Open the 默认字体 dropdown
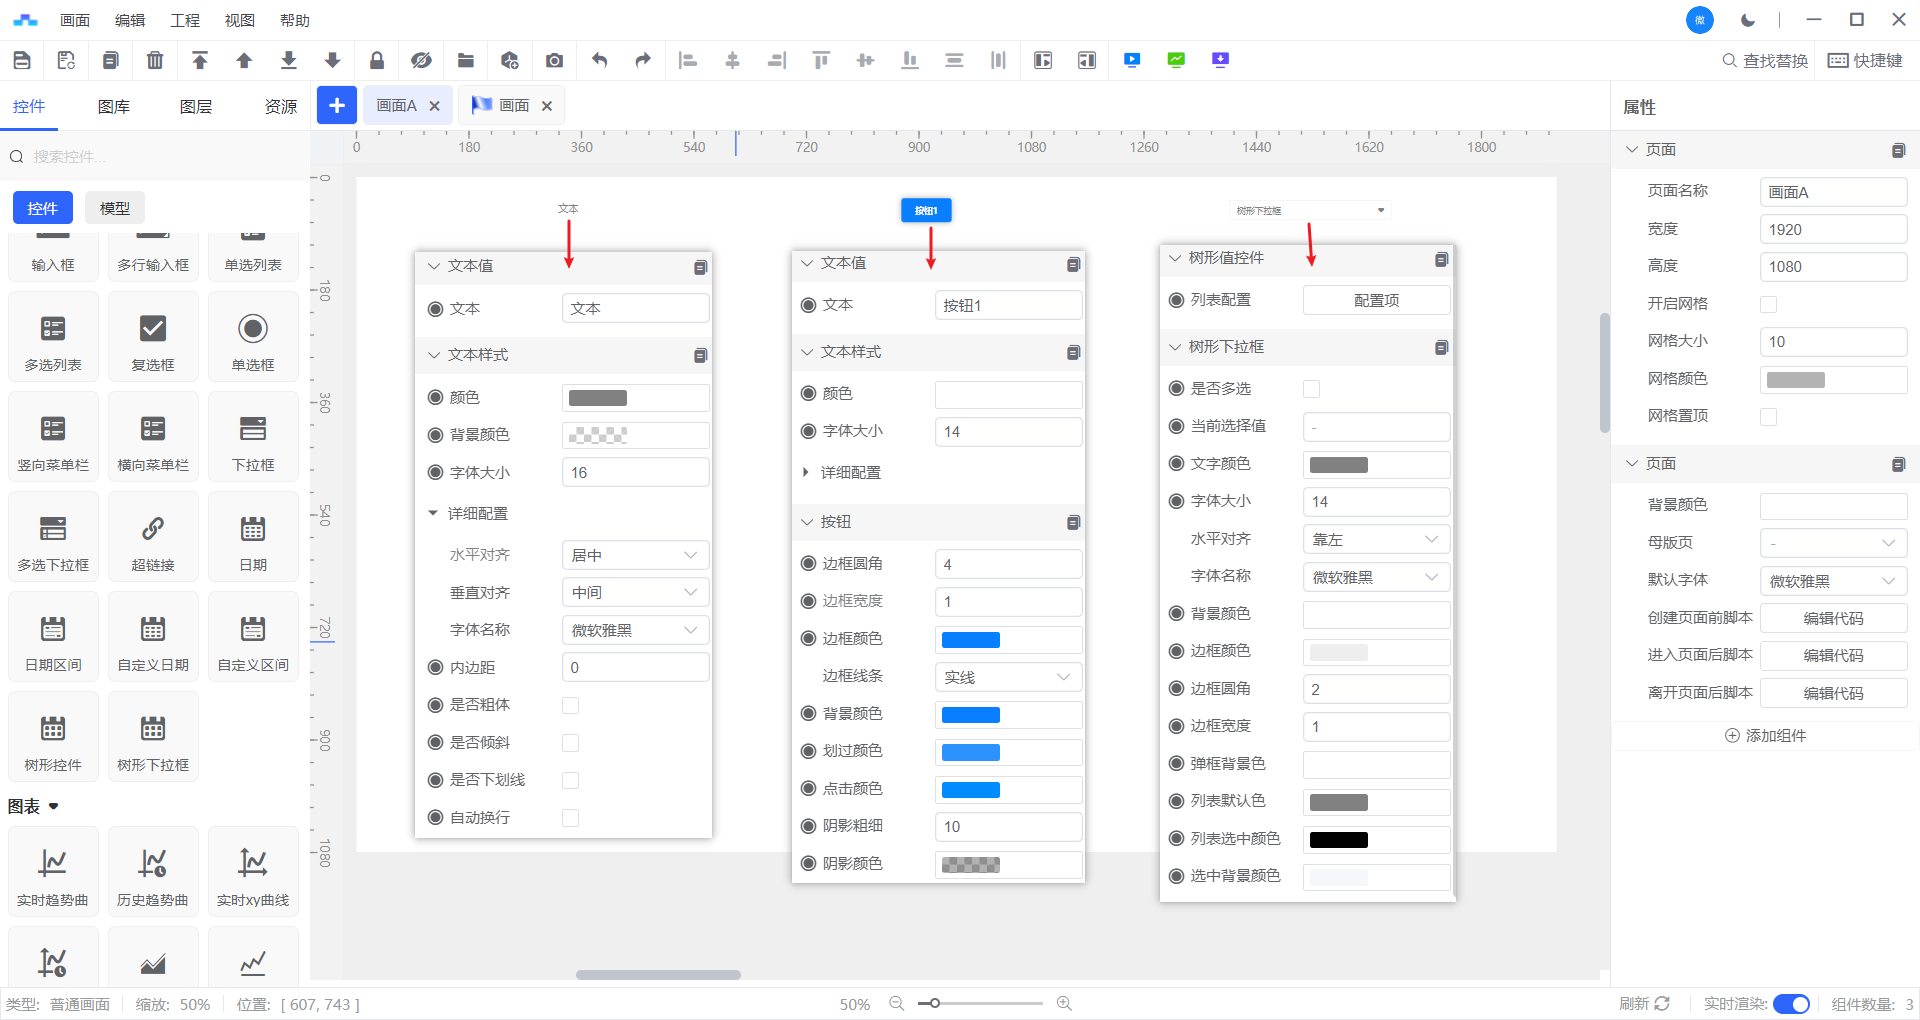Viewport: 1920px width, 1020px height. click(x=1833, y=581)
